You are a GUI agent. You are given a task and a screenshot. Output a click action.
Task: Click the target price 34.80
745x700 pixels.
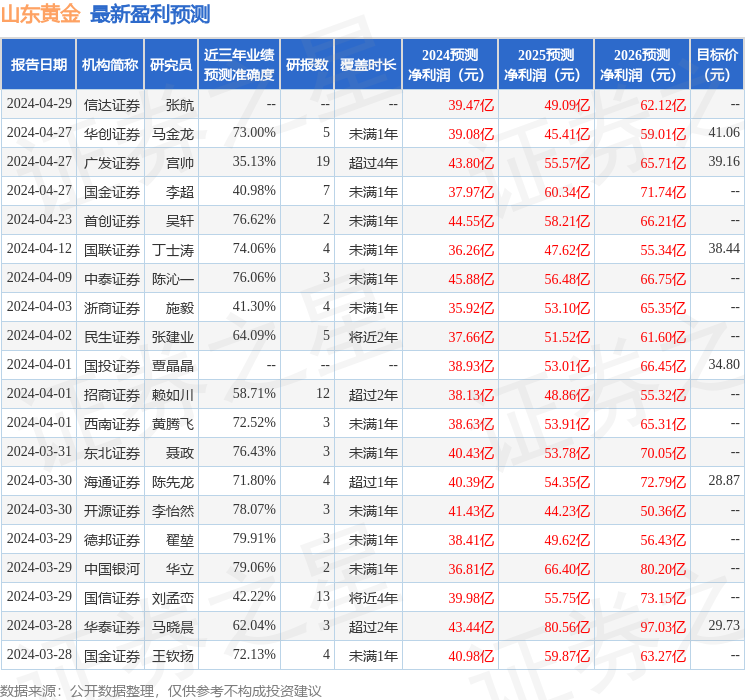(724, 364)
